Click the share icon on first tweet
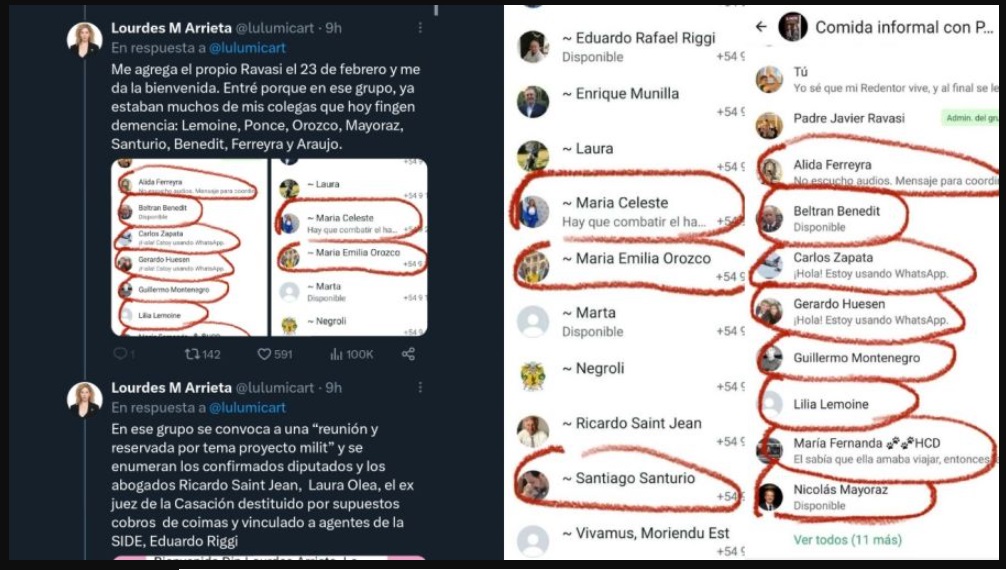 (x=408, y=353)
